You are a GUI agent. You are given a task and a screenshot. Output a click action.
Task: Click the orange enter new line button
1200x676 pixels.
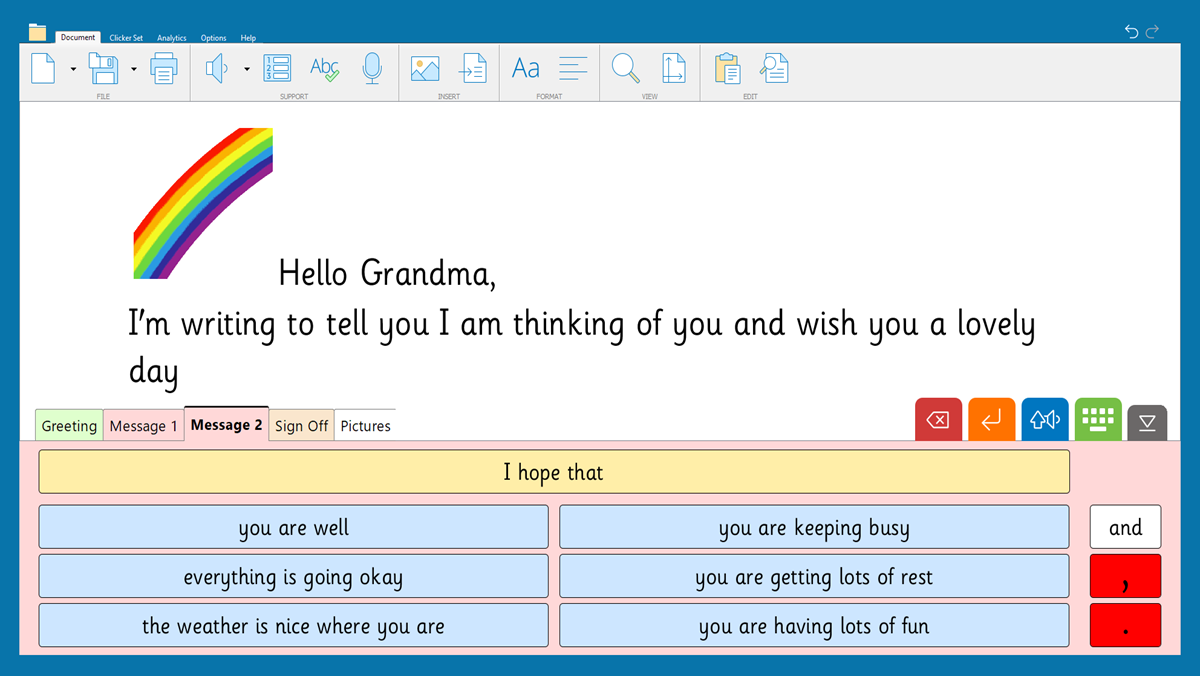point(991,421)
